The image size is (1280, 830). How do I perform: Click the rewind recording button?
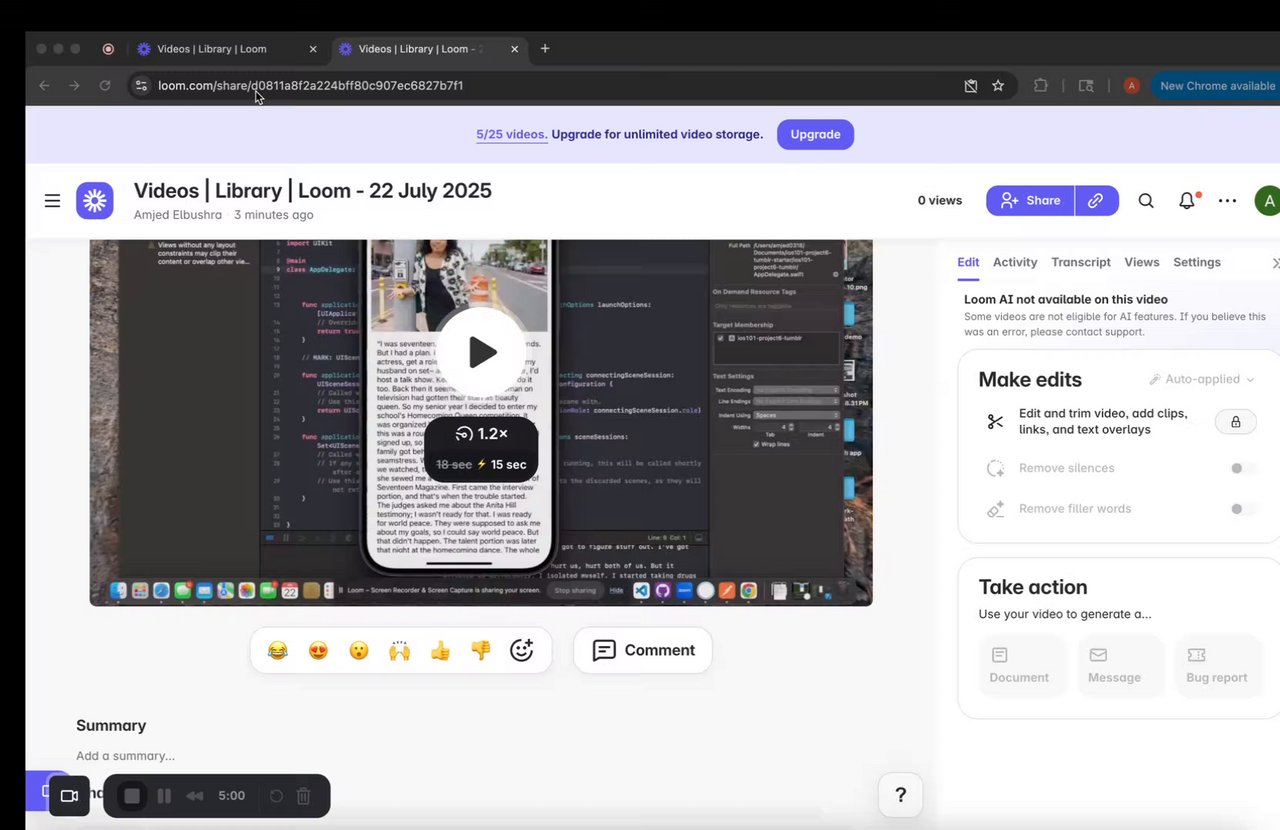point(195,796)
